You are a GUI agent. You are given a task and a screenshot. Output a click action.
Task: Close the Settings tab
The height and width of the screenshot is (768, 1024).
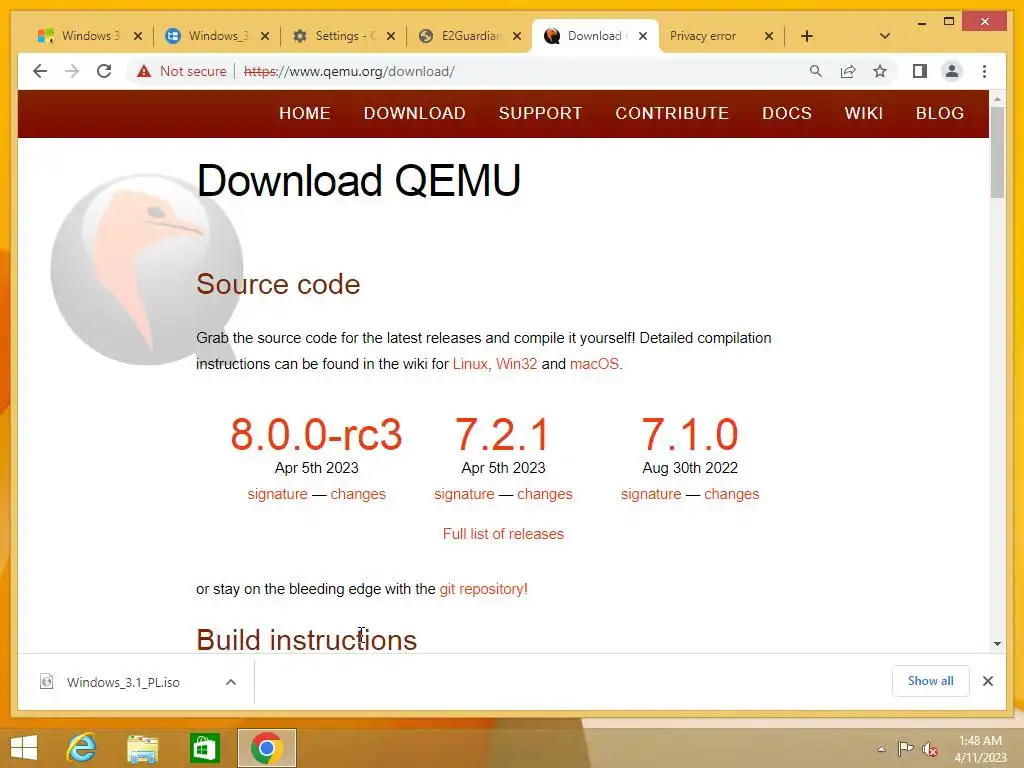tap(391, 36)
